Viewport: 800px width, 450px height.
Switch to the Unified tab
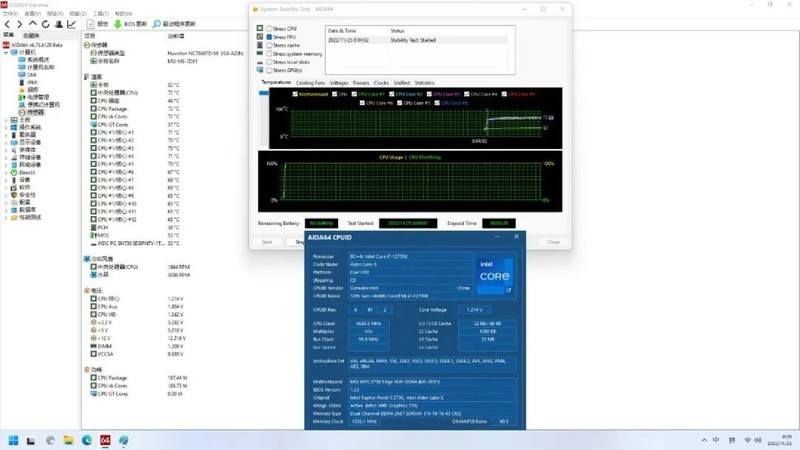[402, 83]
